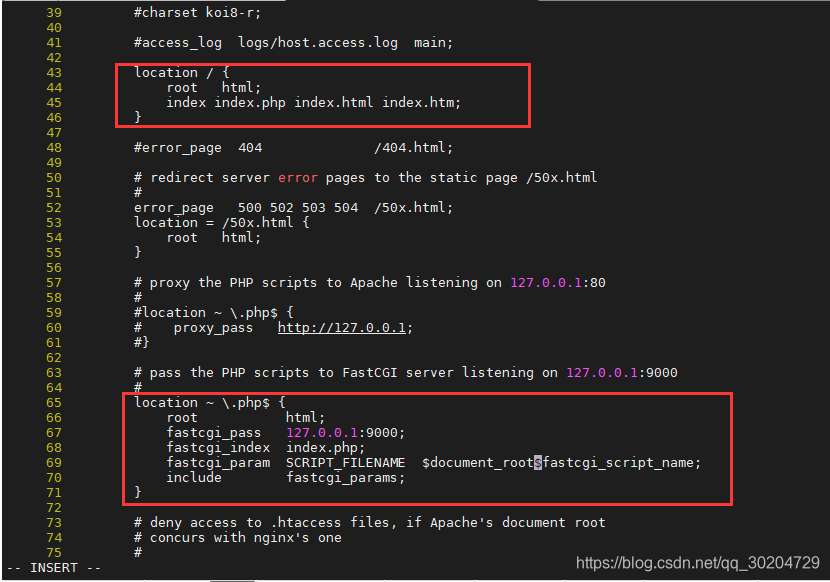Open the underlined http://127.0.0.1 link
Viewport: 830px width, 582px height.
341,328
